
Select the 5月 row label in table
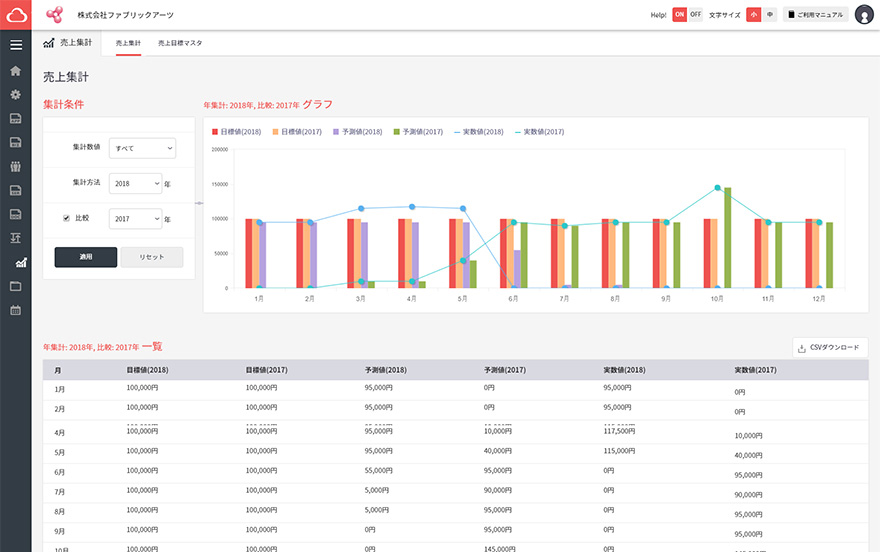point(59,453)
